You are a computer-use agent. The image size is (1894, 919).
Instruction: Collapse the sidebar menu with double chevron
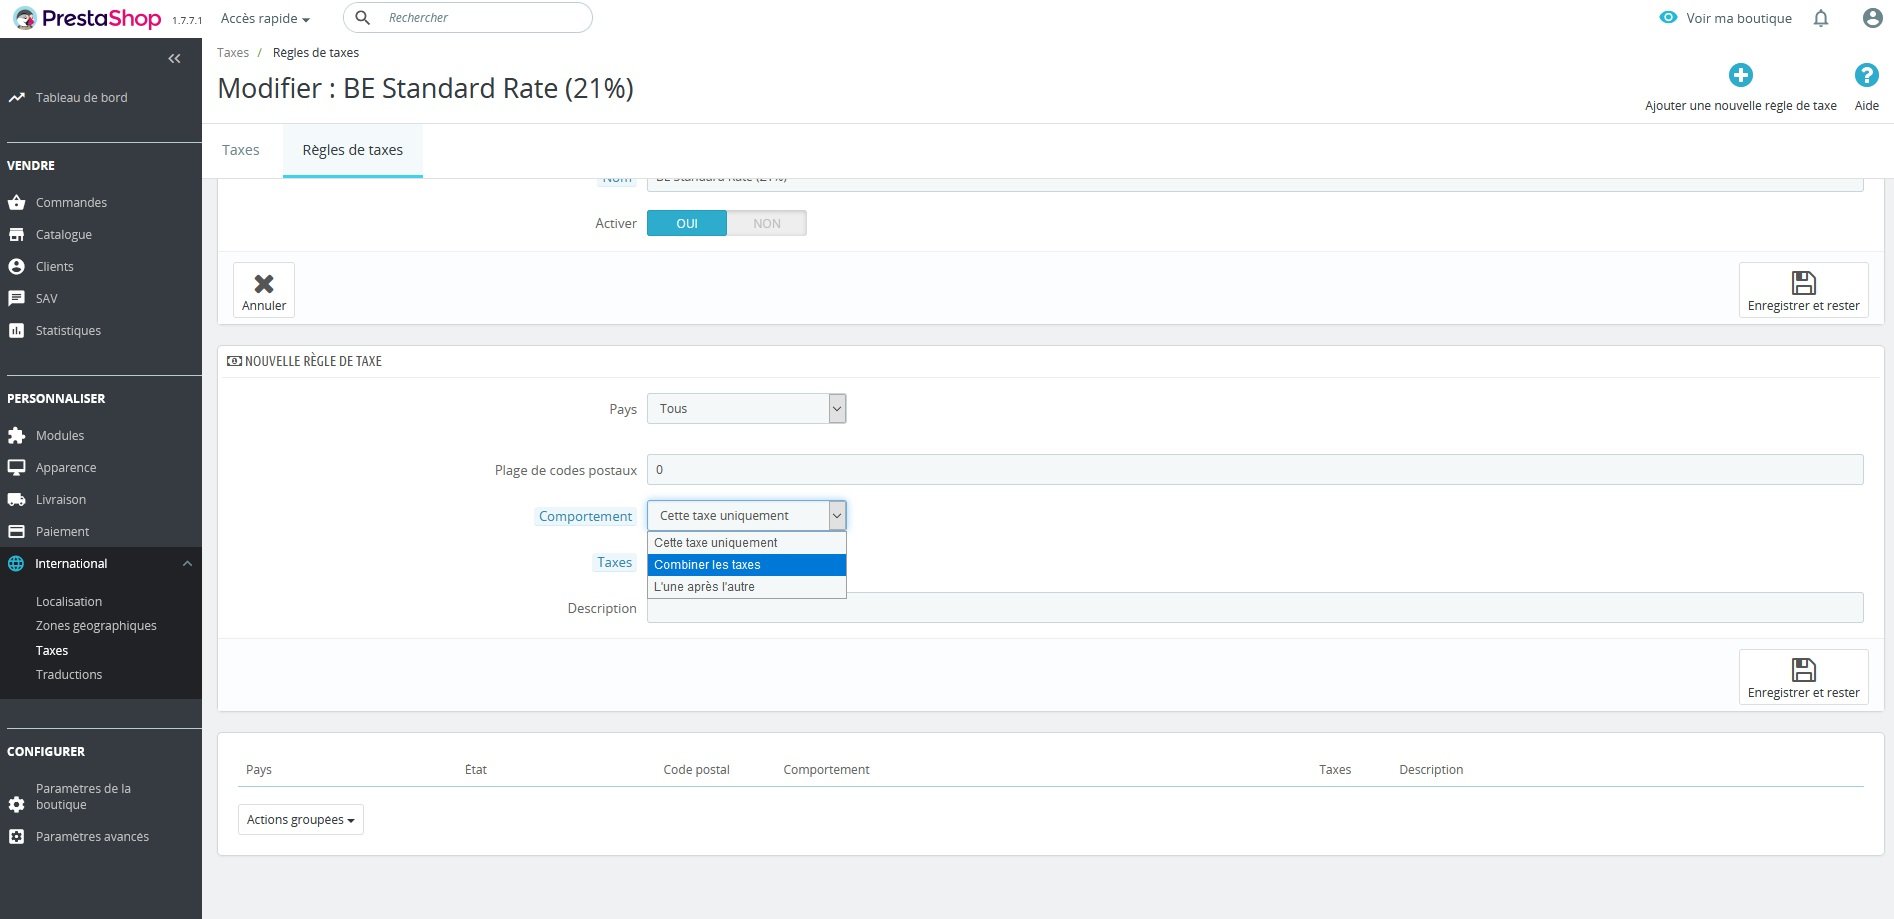click(x=174, y=59)
